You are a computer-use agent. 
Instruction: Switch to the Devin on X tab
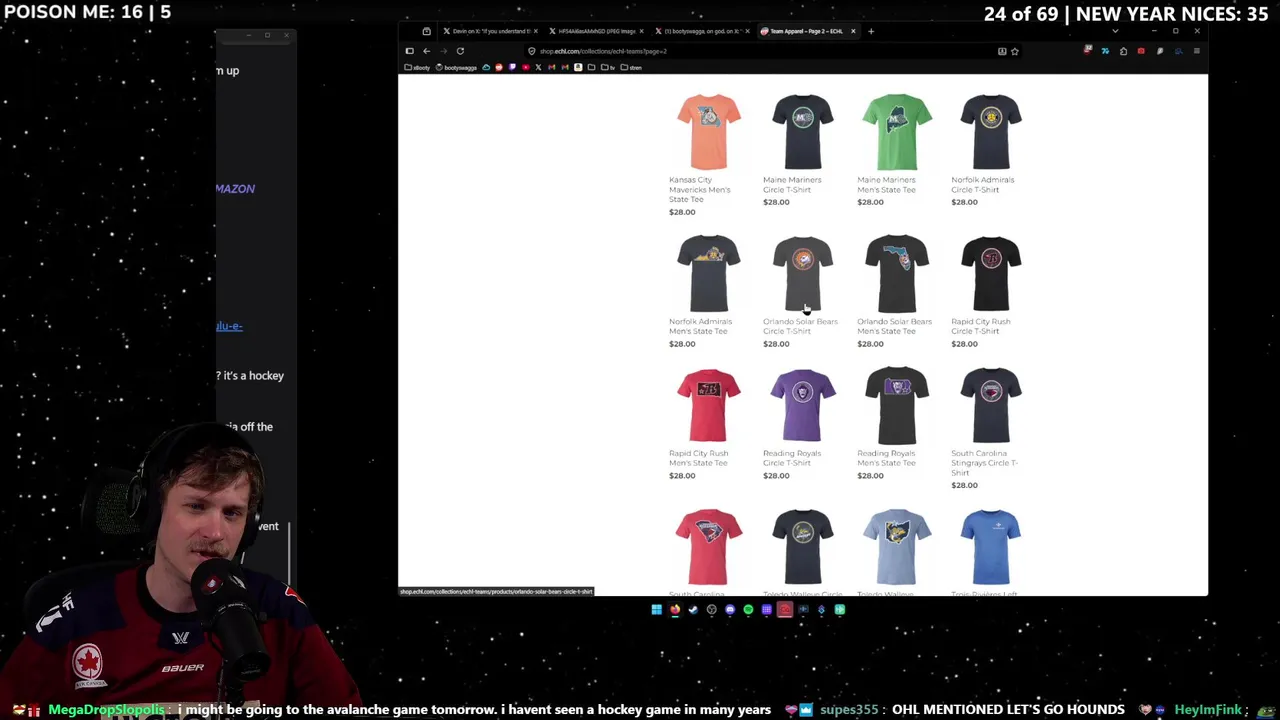(x=491, y=31)
